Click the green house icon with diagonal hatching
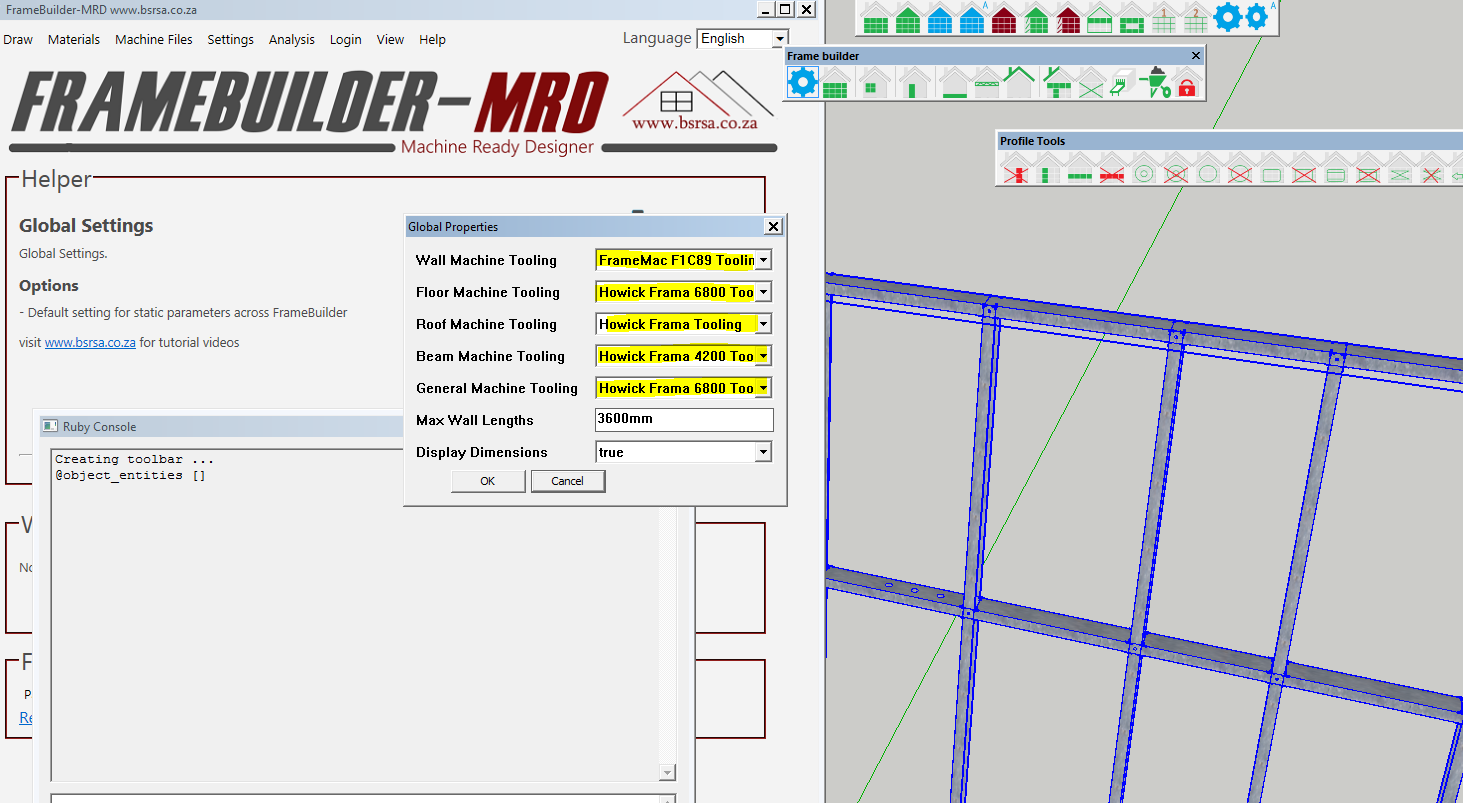The image size is (1463, 803). pos(1036,18)
